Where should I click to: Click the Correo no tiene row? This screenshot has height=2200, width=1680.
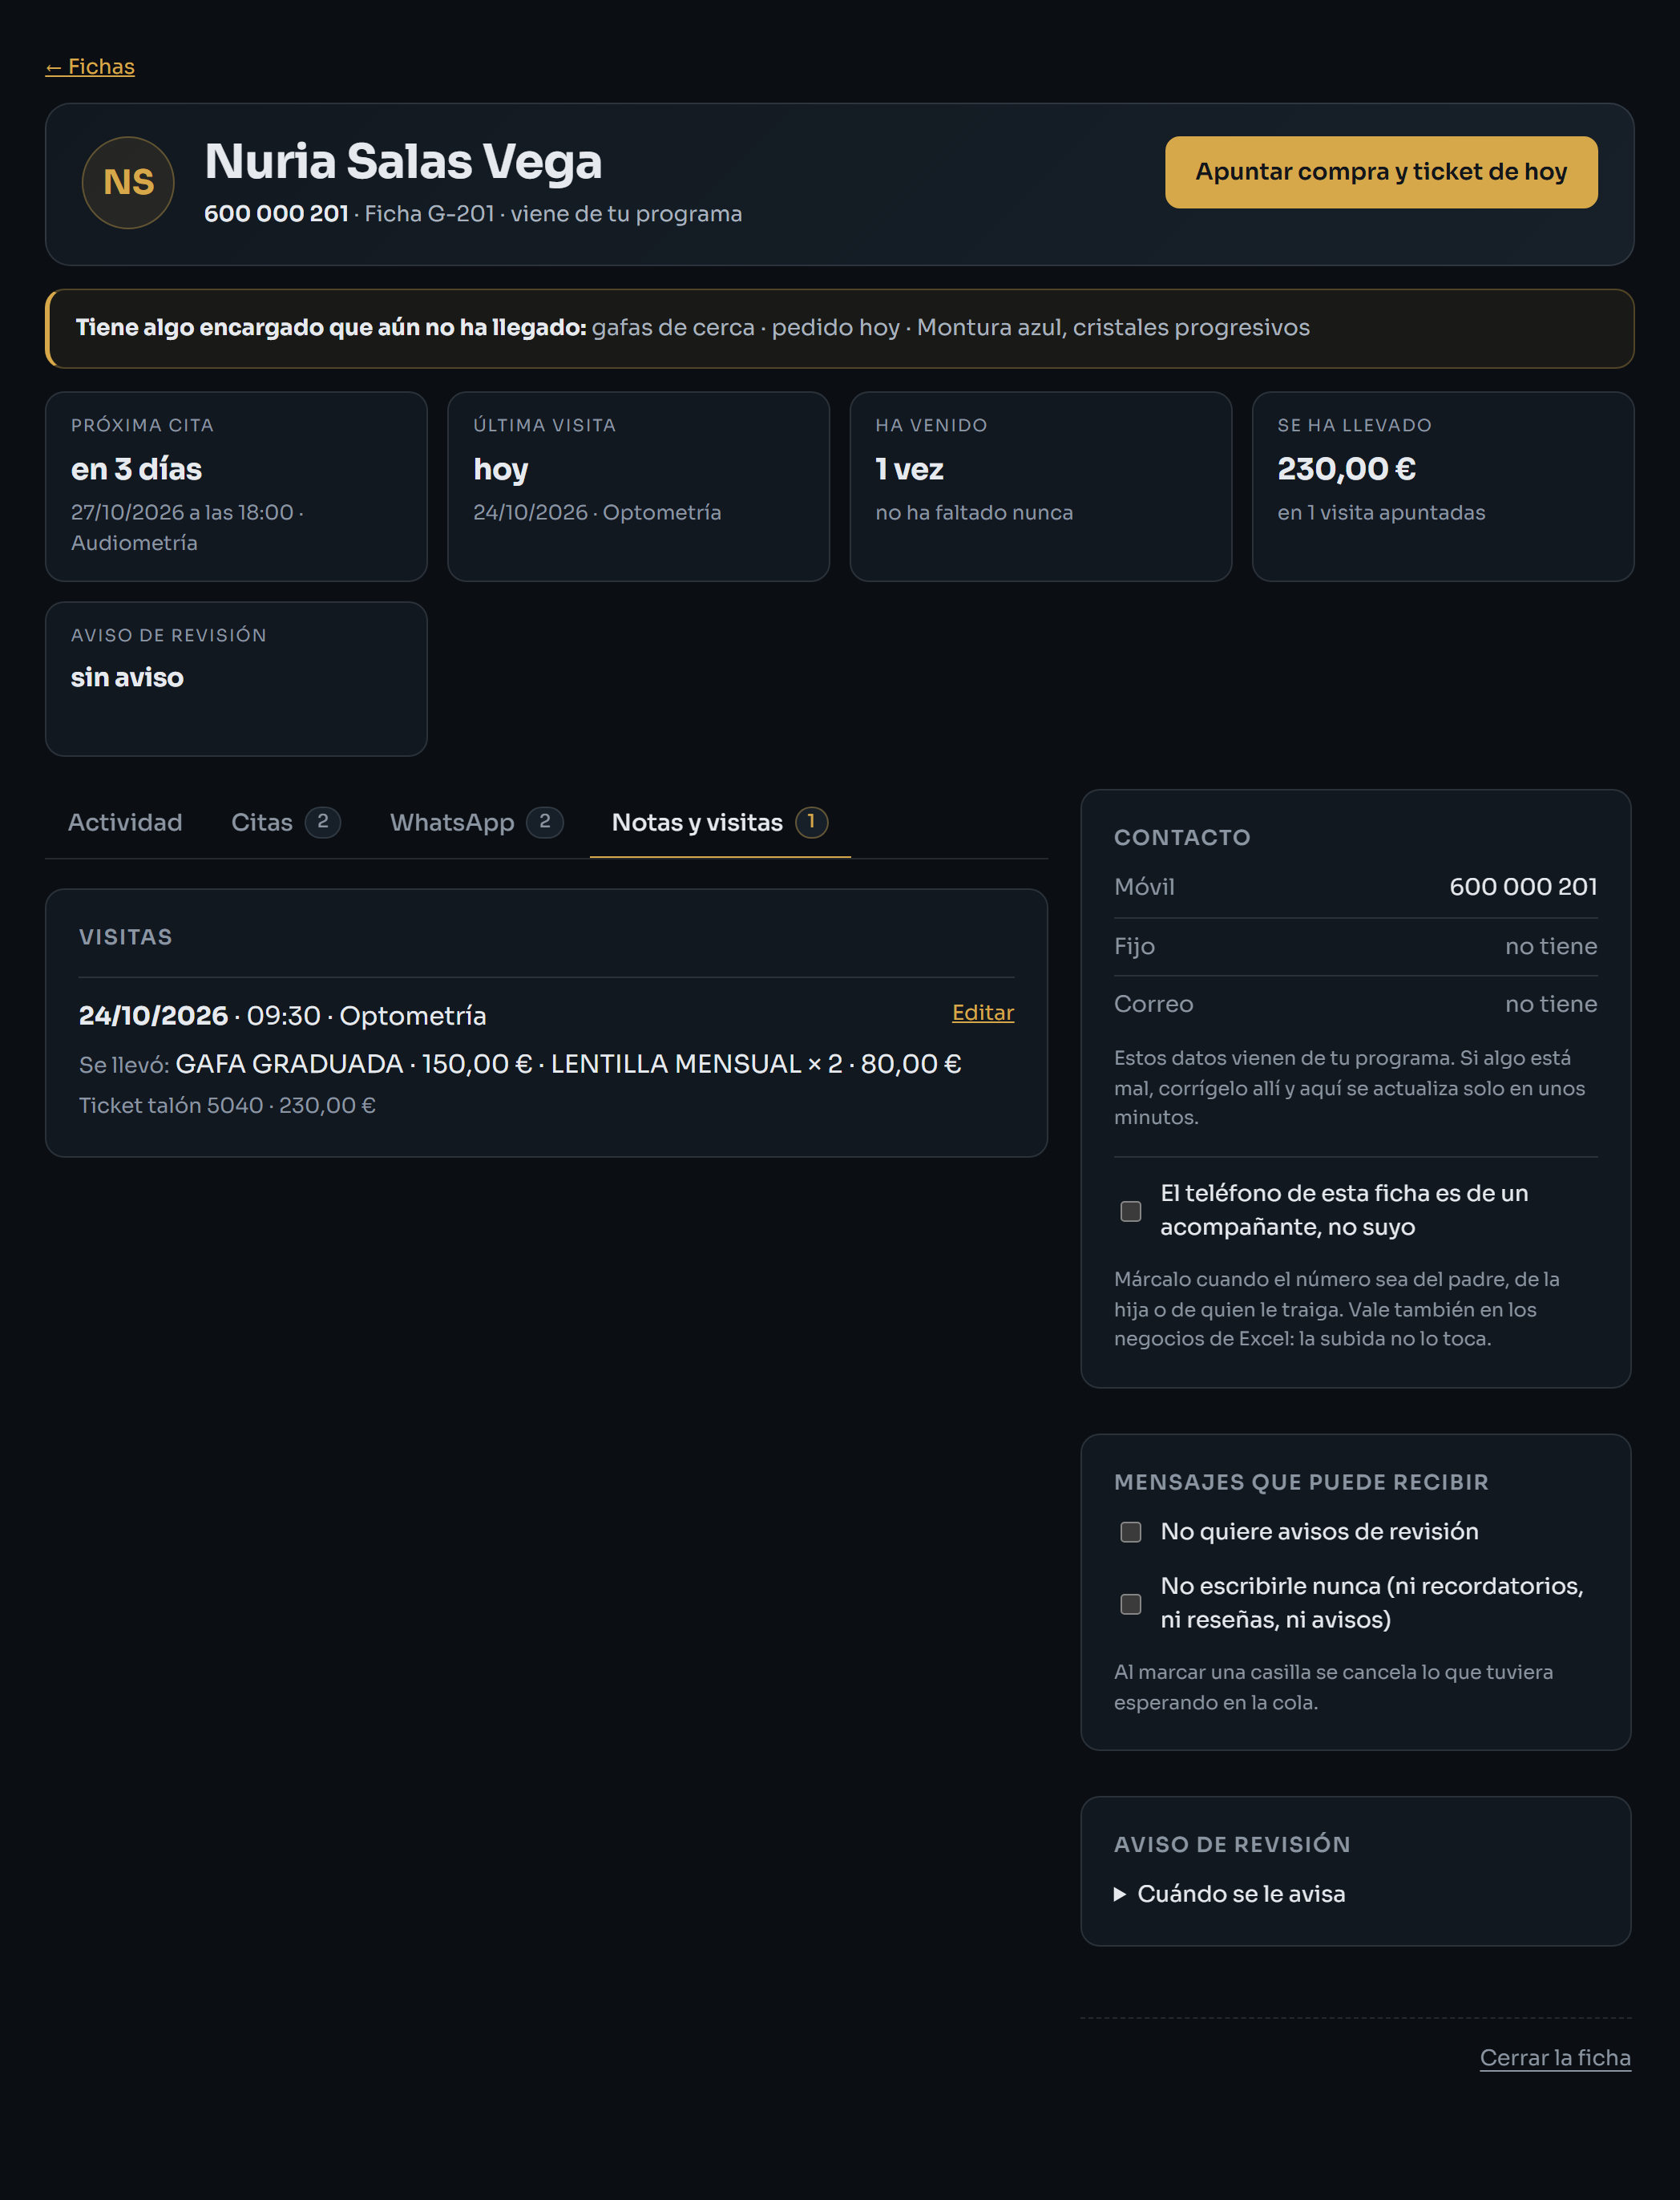[x=1356, y=1004]
